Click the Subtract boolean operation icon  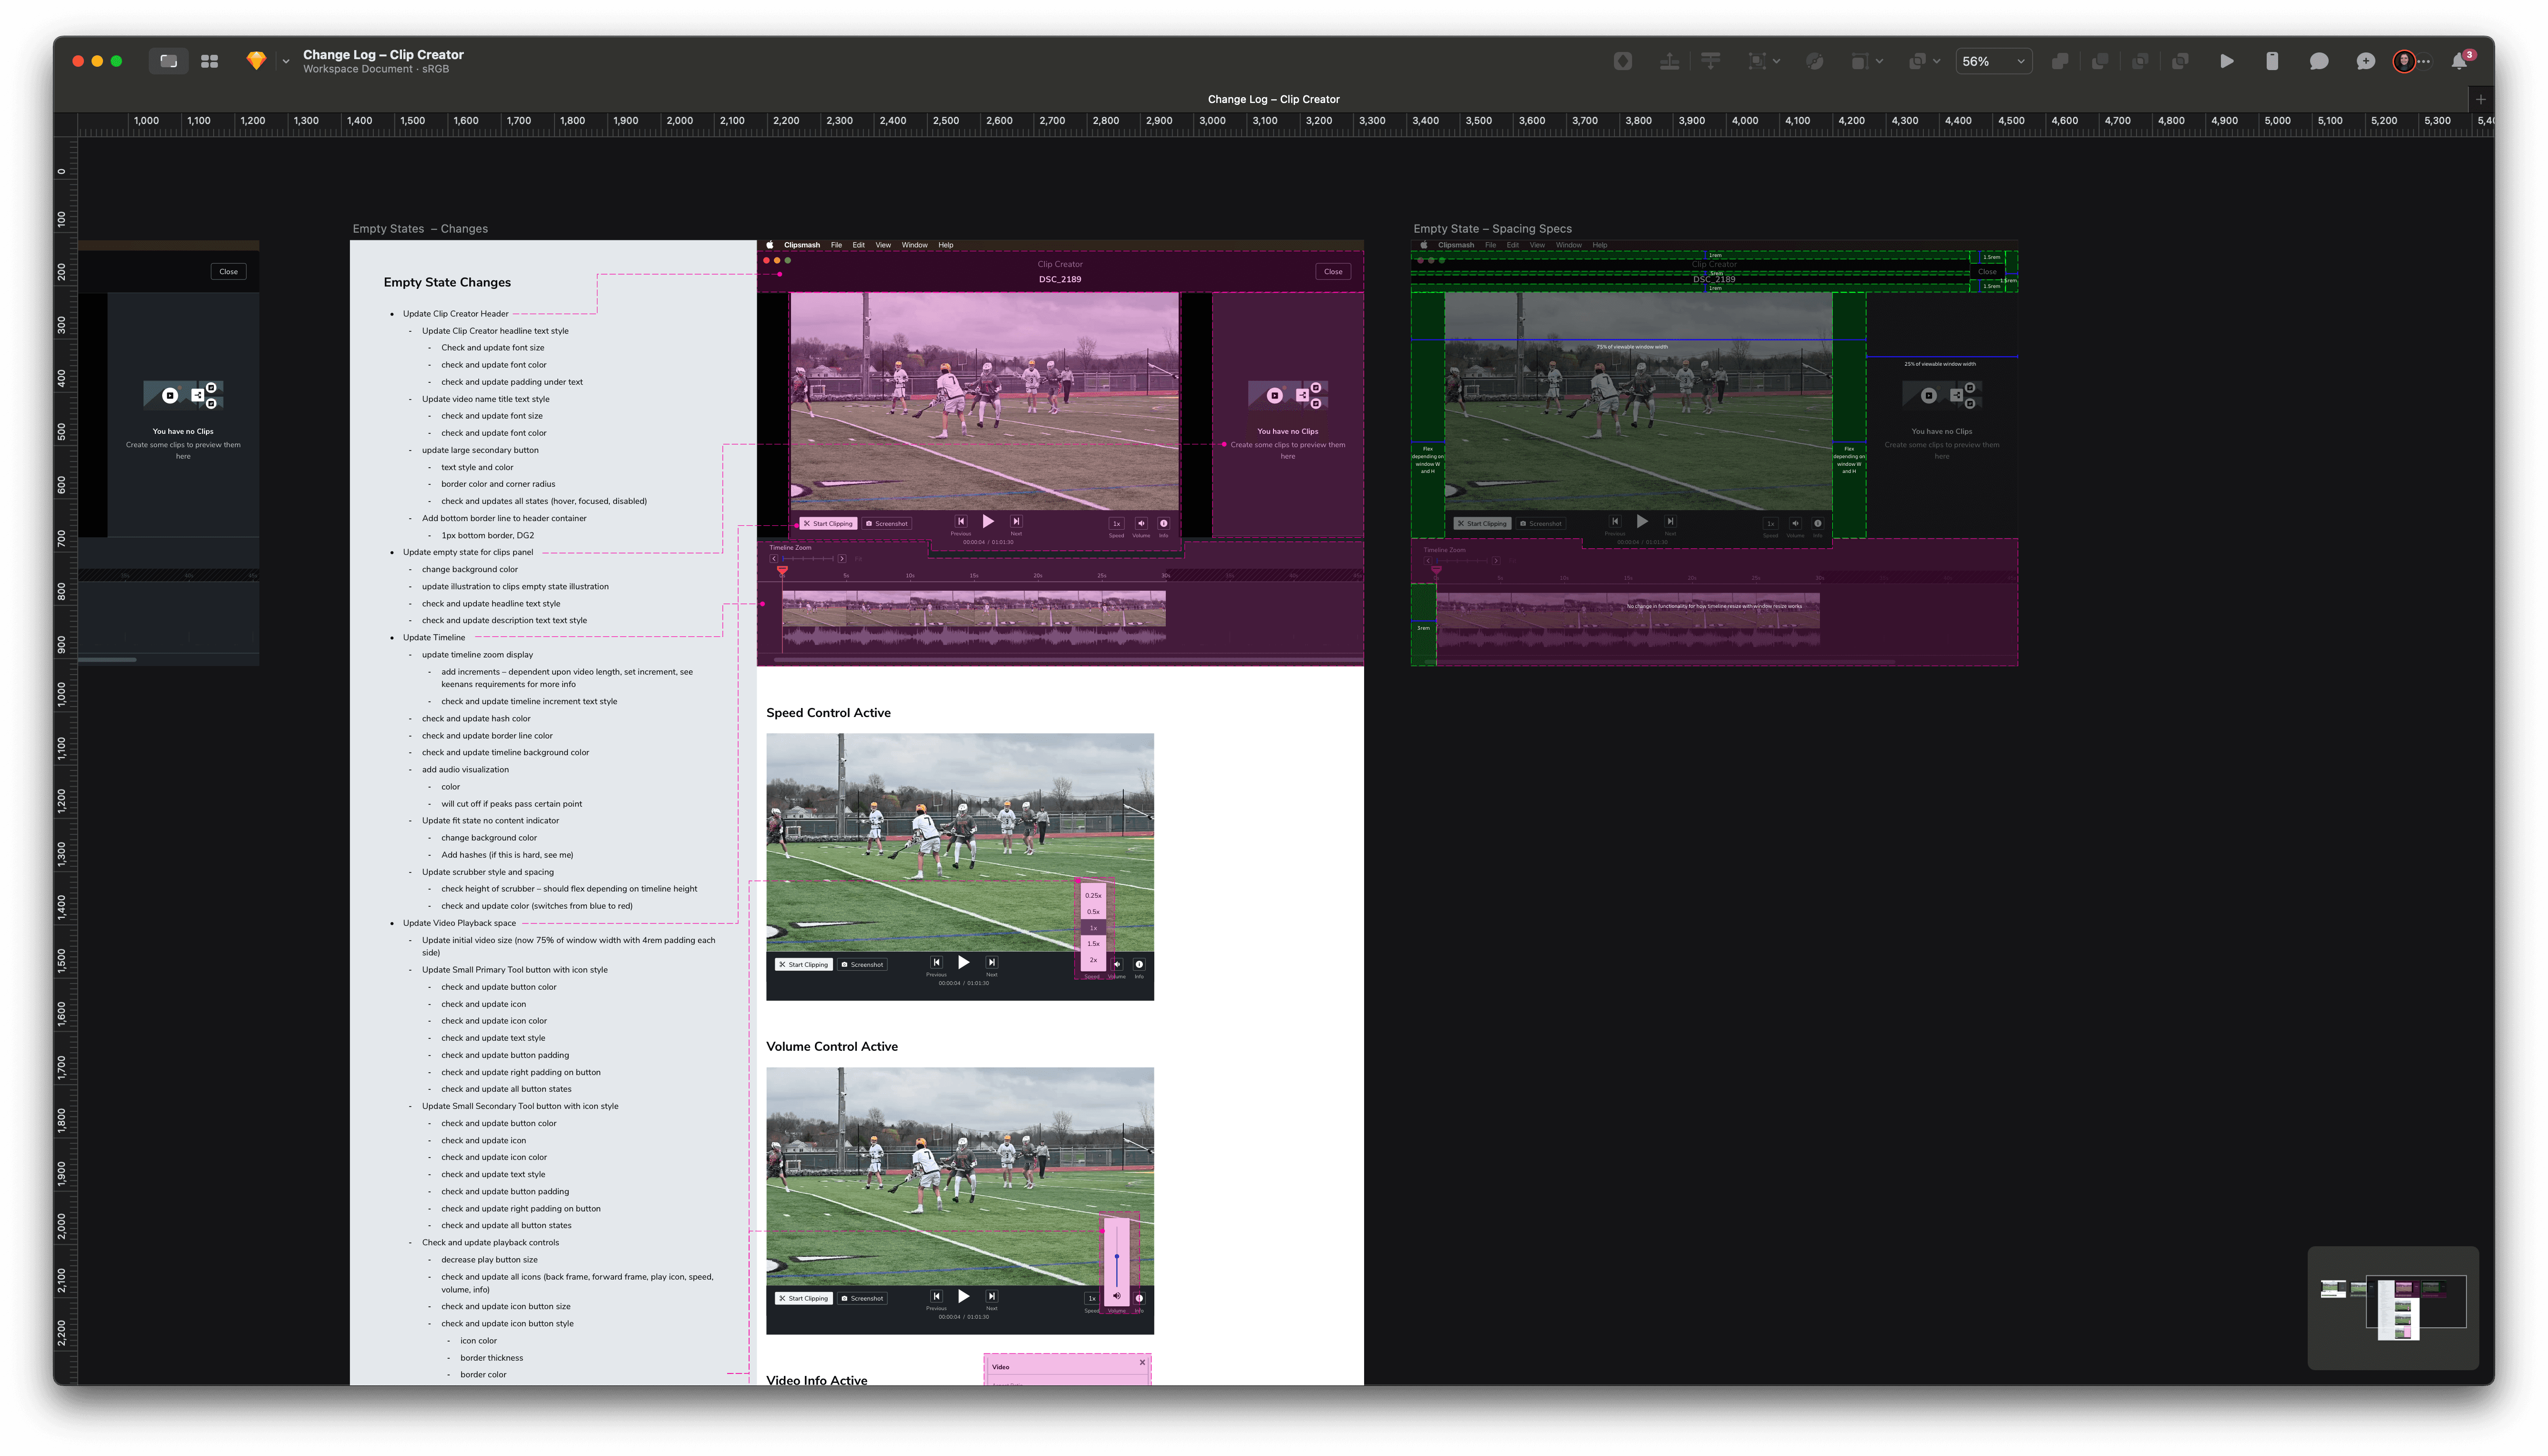[x=2100, y=61]
